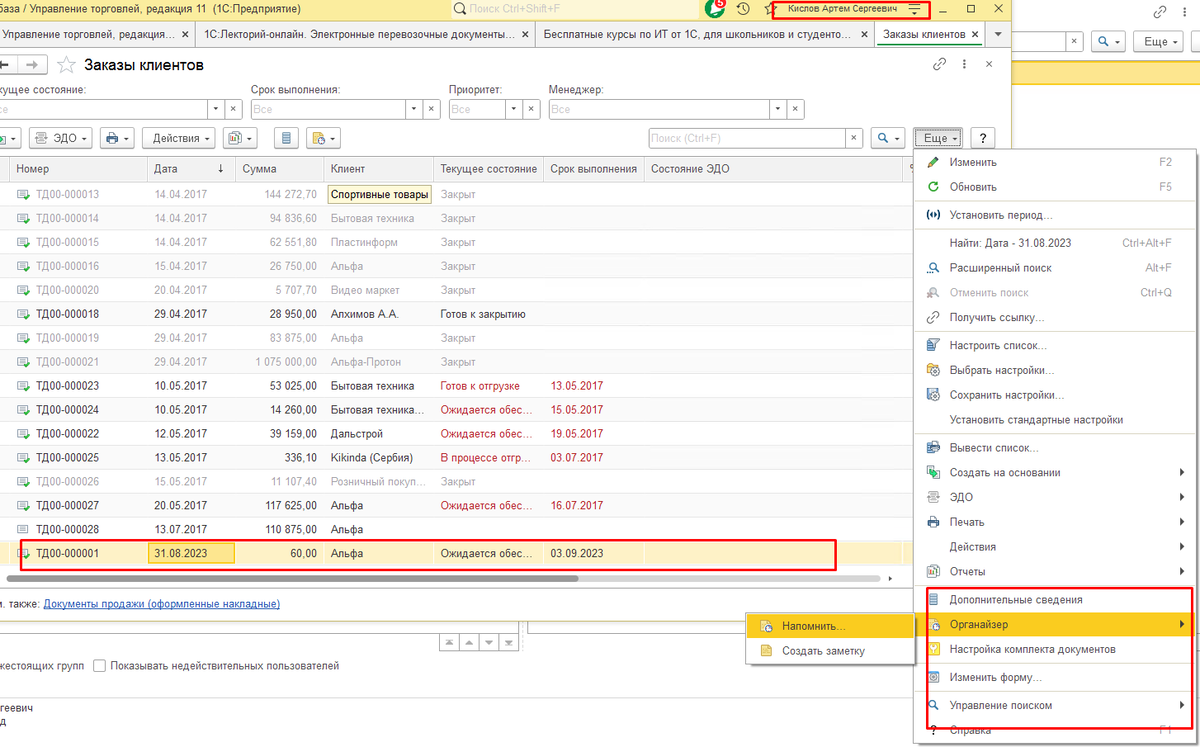Select Создать заметку in Органайзер submenu
The height and width of the screenshot is (747, 1200).
click(831, 651)
